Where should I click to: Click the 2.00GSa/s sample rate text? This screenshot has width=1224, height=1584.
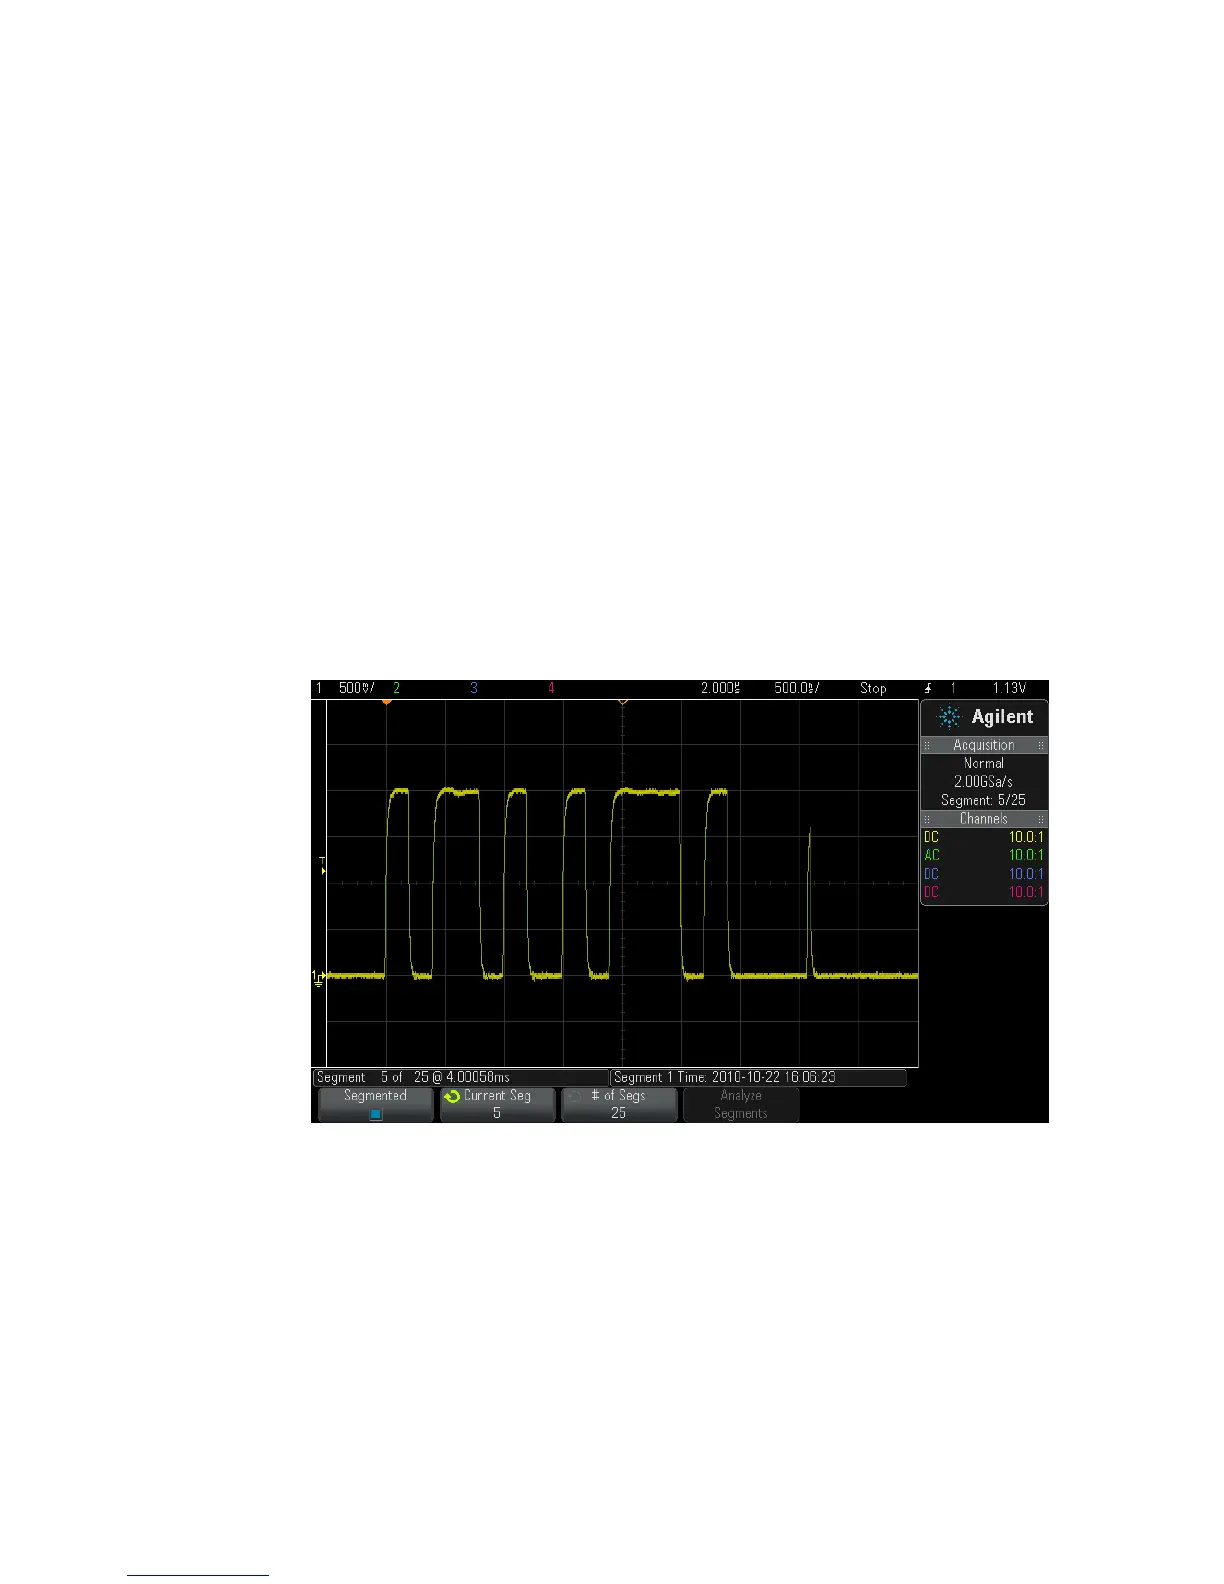[x=984, y=781]
